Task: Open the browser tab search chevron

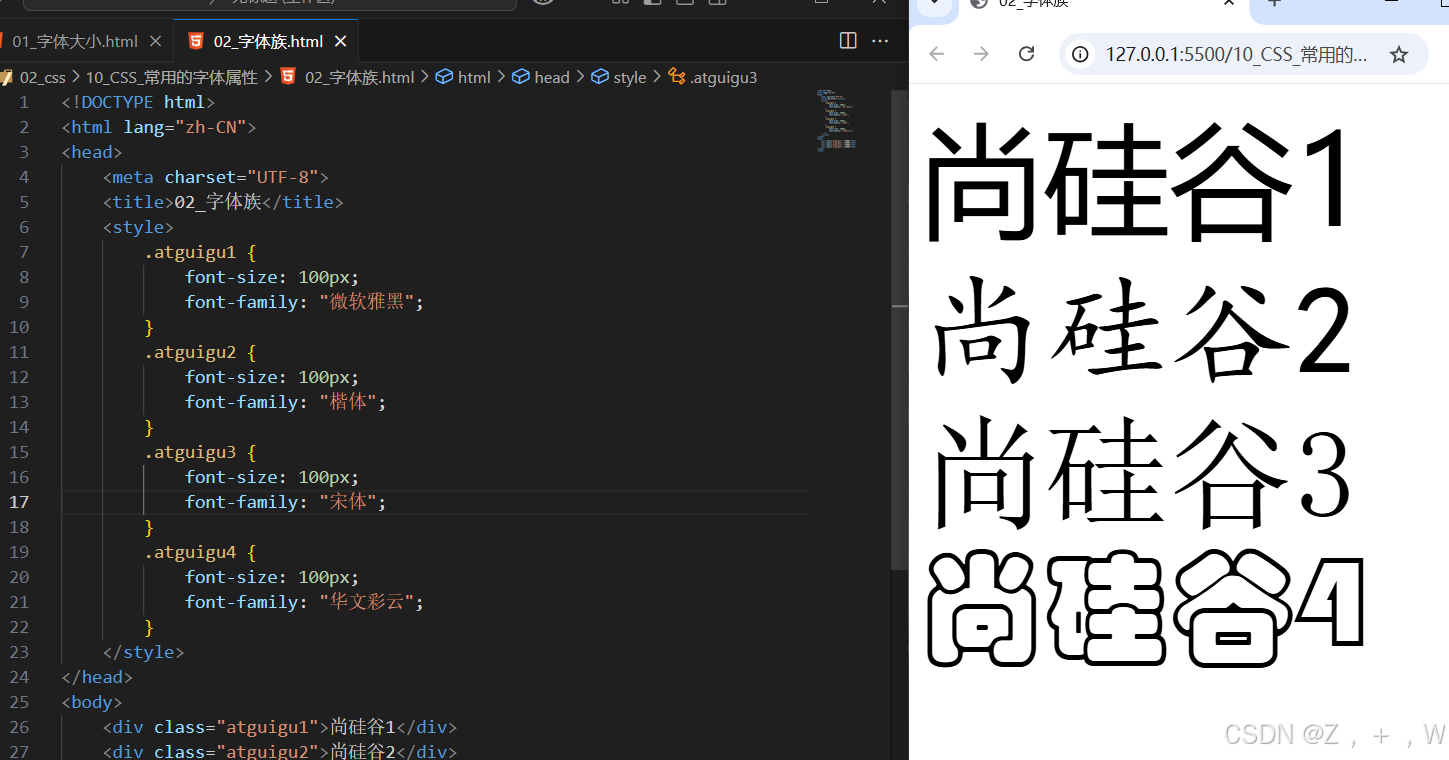Action: click(934, 4)
